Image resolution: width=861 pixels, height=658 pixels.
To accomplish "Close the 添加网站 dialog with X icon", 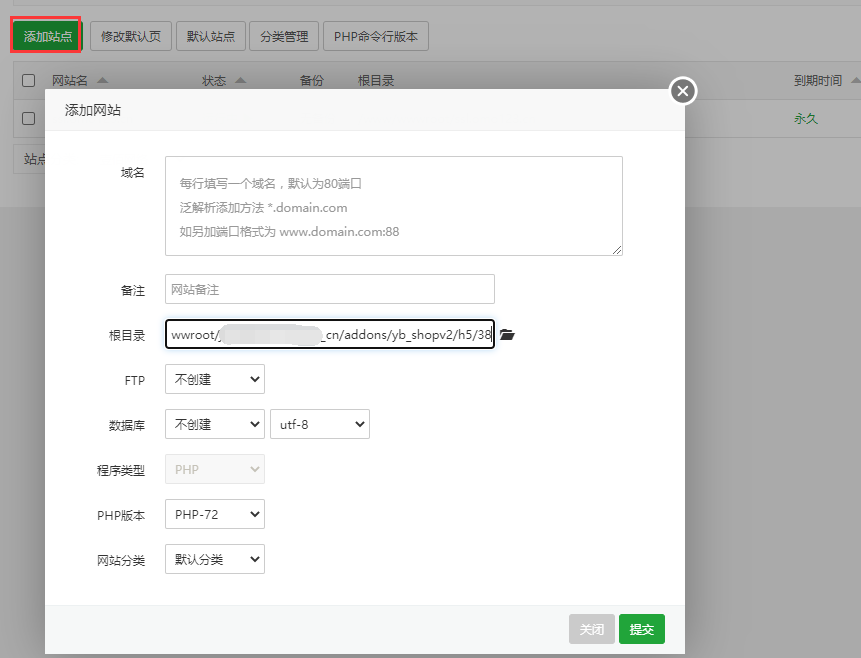I will (683, 92).
